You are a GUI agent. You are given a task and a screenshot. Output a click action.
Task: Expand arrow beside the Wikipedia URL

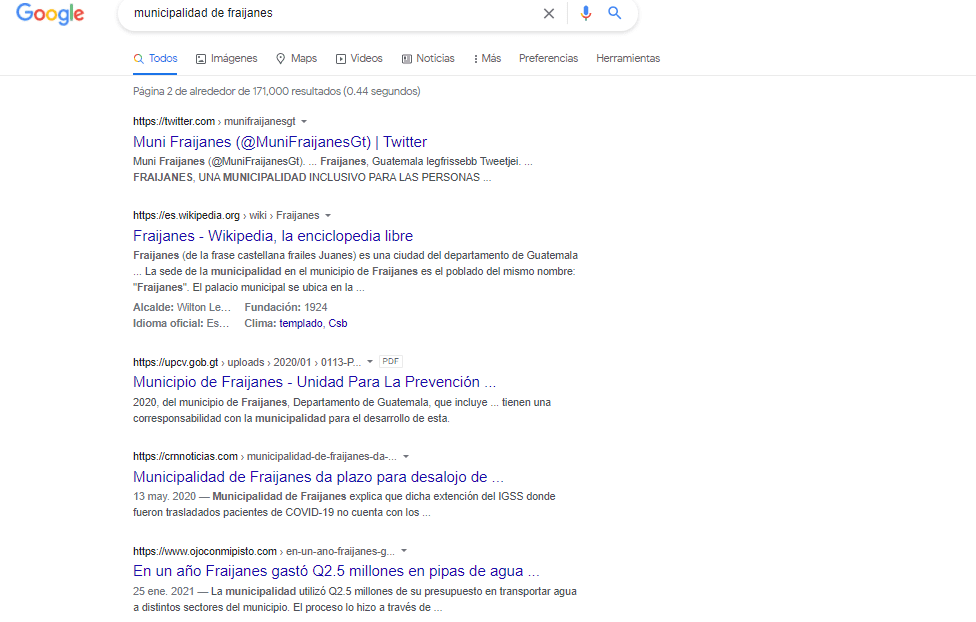(x=327, y=215)
